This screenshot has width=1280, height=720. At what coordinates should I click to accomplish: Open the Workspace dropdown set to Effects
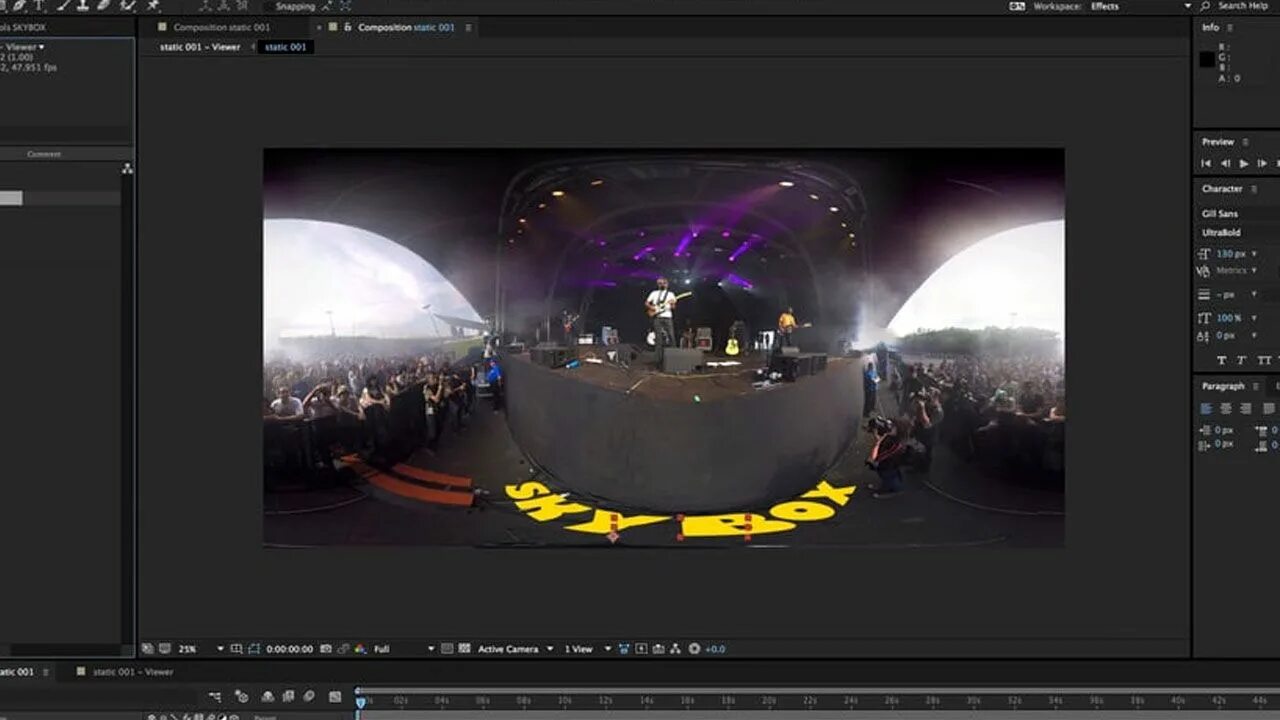coord(1140,6)
